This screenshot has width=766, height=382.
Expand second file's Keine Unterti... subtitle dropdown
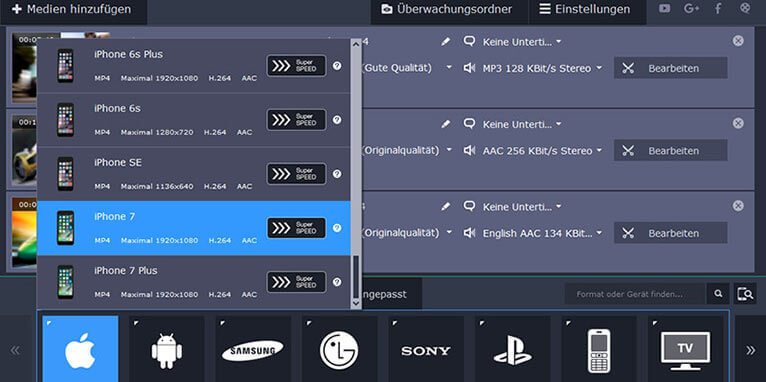tap(522, 125)
